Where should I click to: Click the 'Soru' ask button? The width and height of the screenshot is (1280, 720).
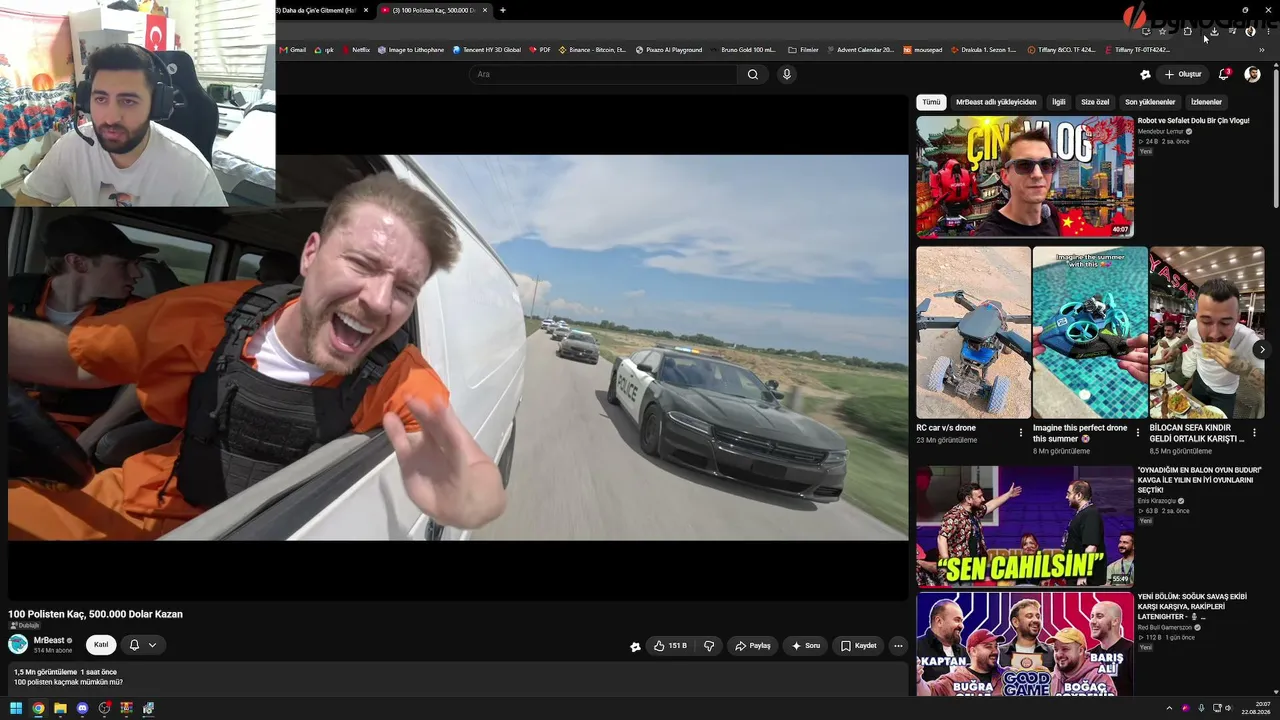pyautogui.click(x=806, y=646)
